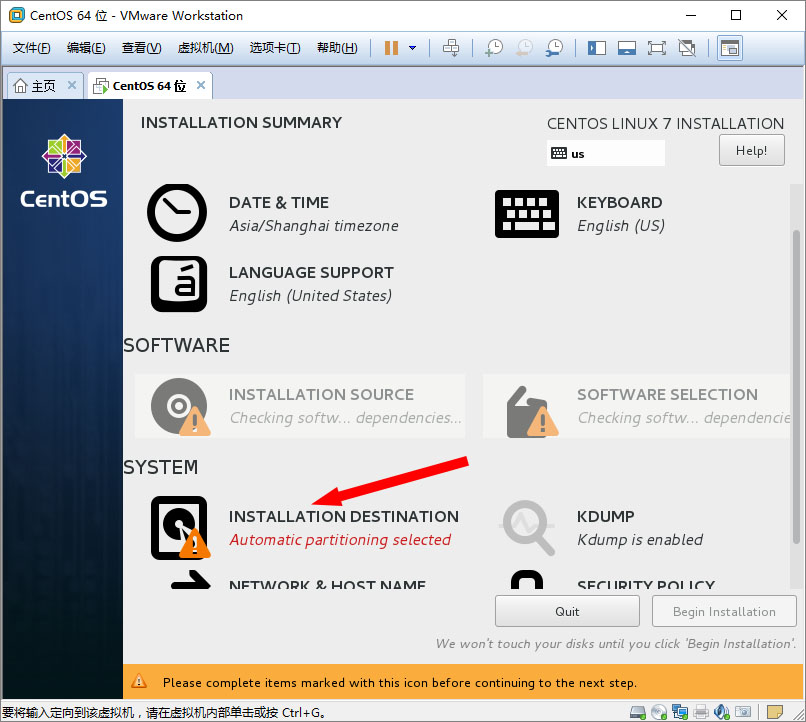Open Language Support settings
This screenshot has height=722, width=806.
178,284
